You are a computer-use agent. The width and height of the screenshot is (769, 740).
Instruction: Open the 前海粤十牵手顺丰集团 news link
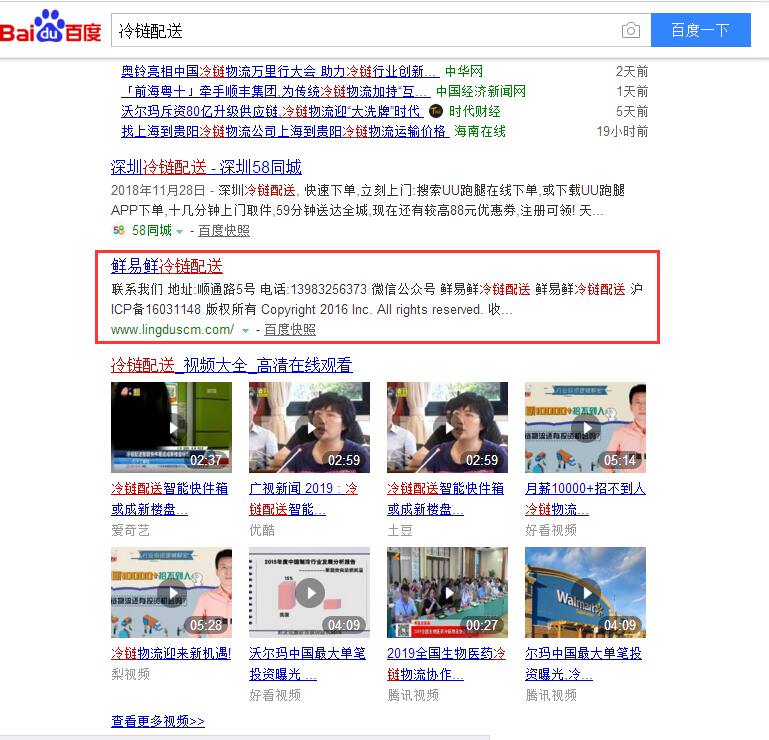click(276, 91)
